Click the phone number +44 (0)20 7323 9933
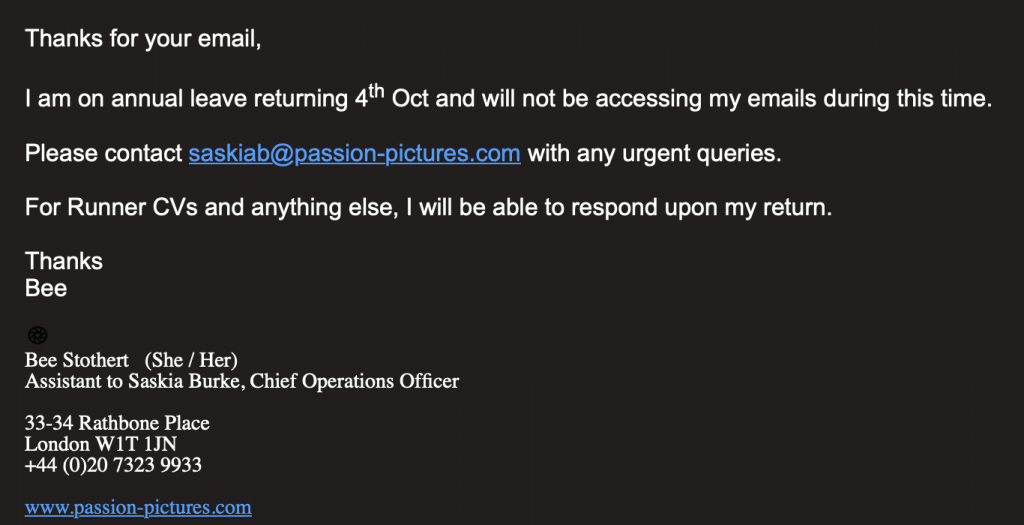 pyautogui.click(x=113, y=465)
